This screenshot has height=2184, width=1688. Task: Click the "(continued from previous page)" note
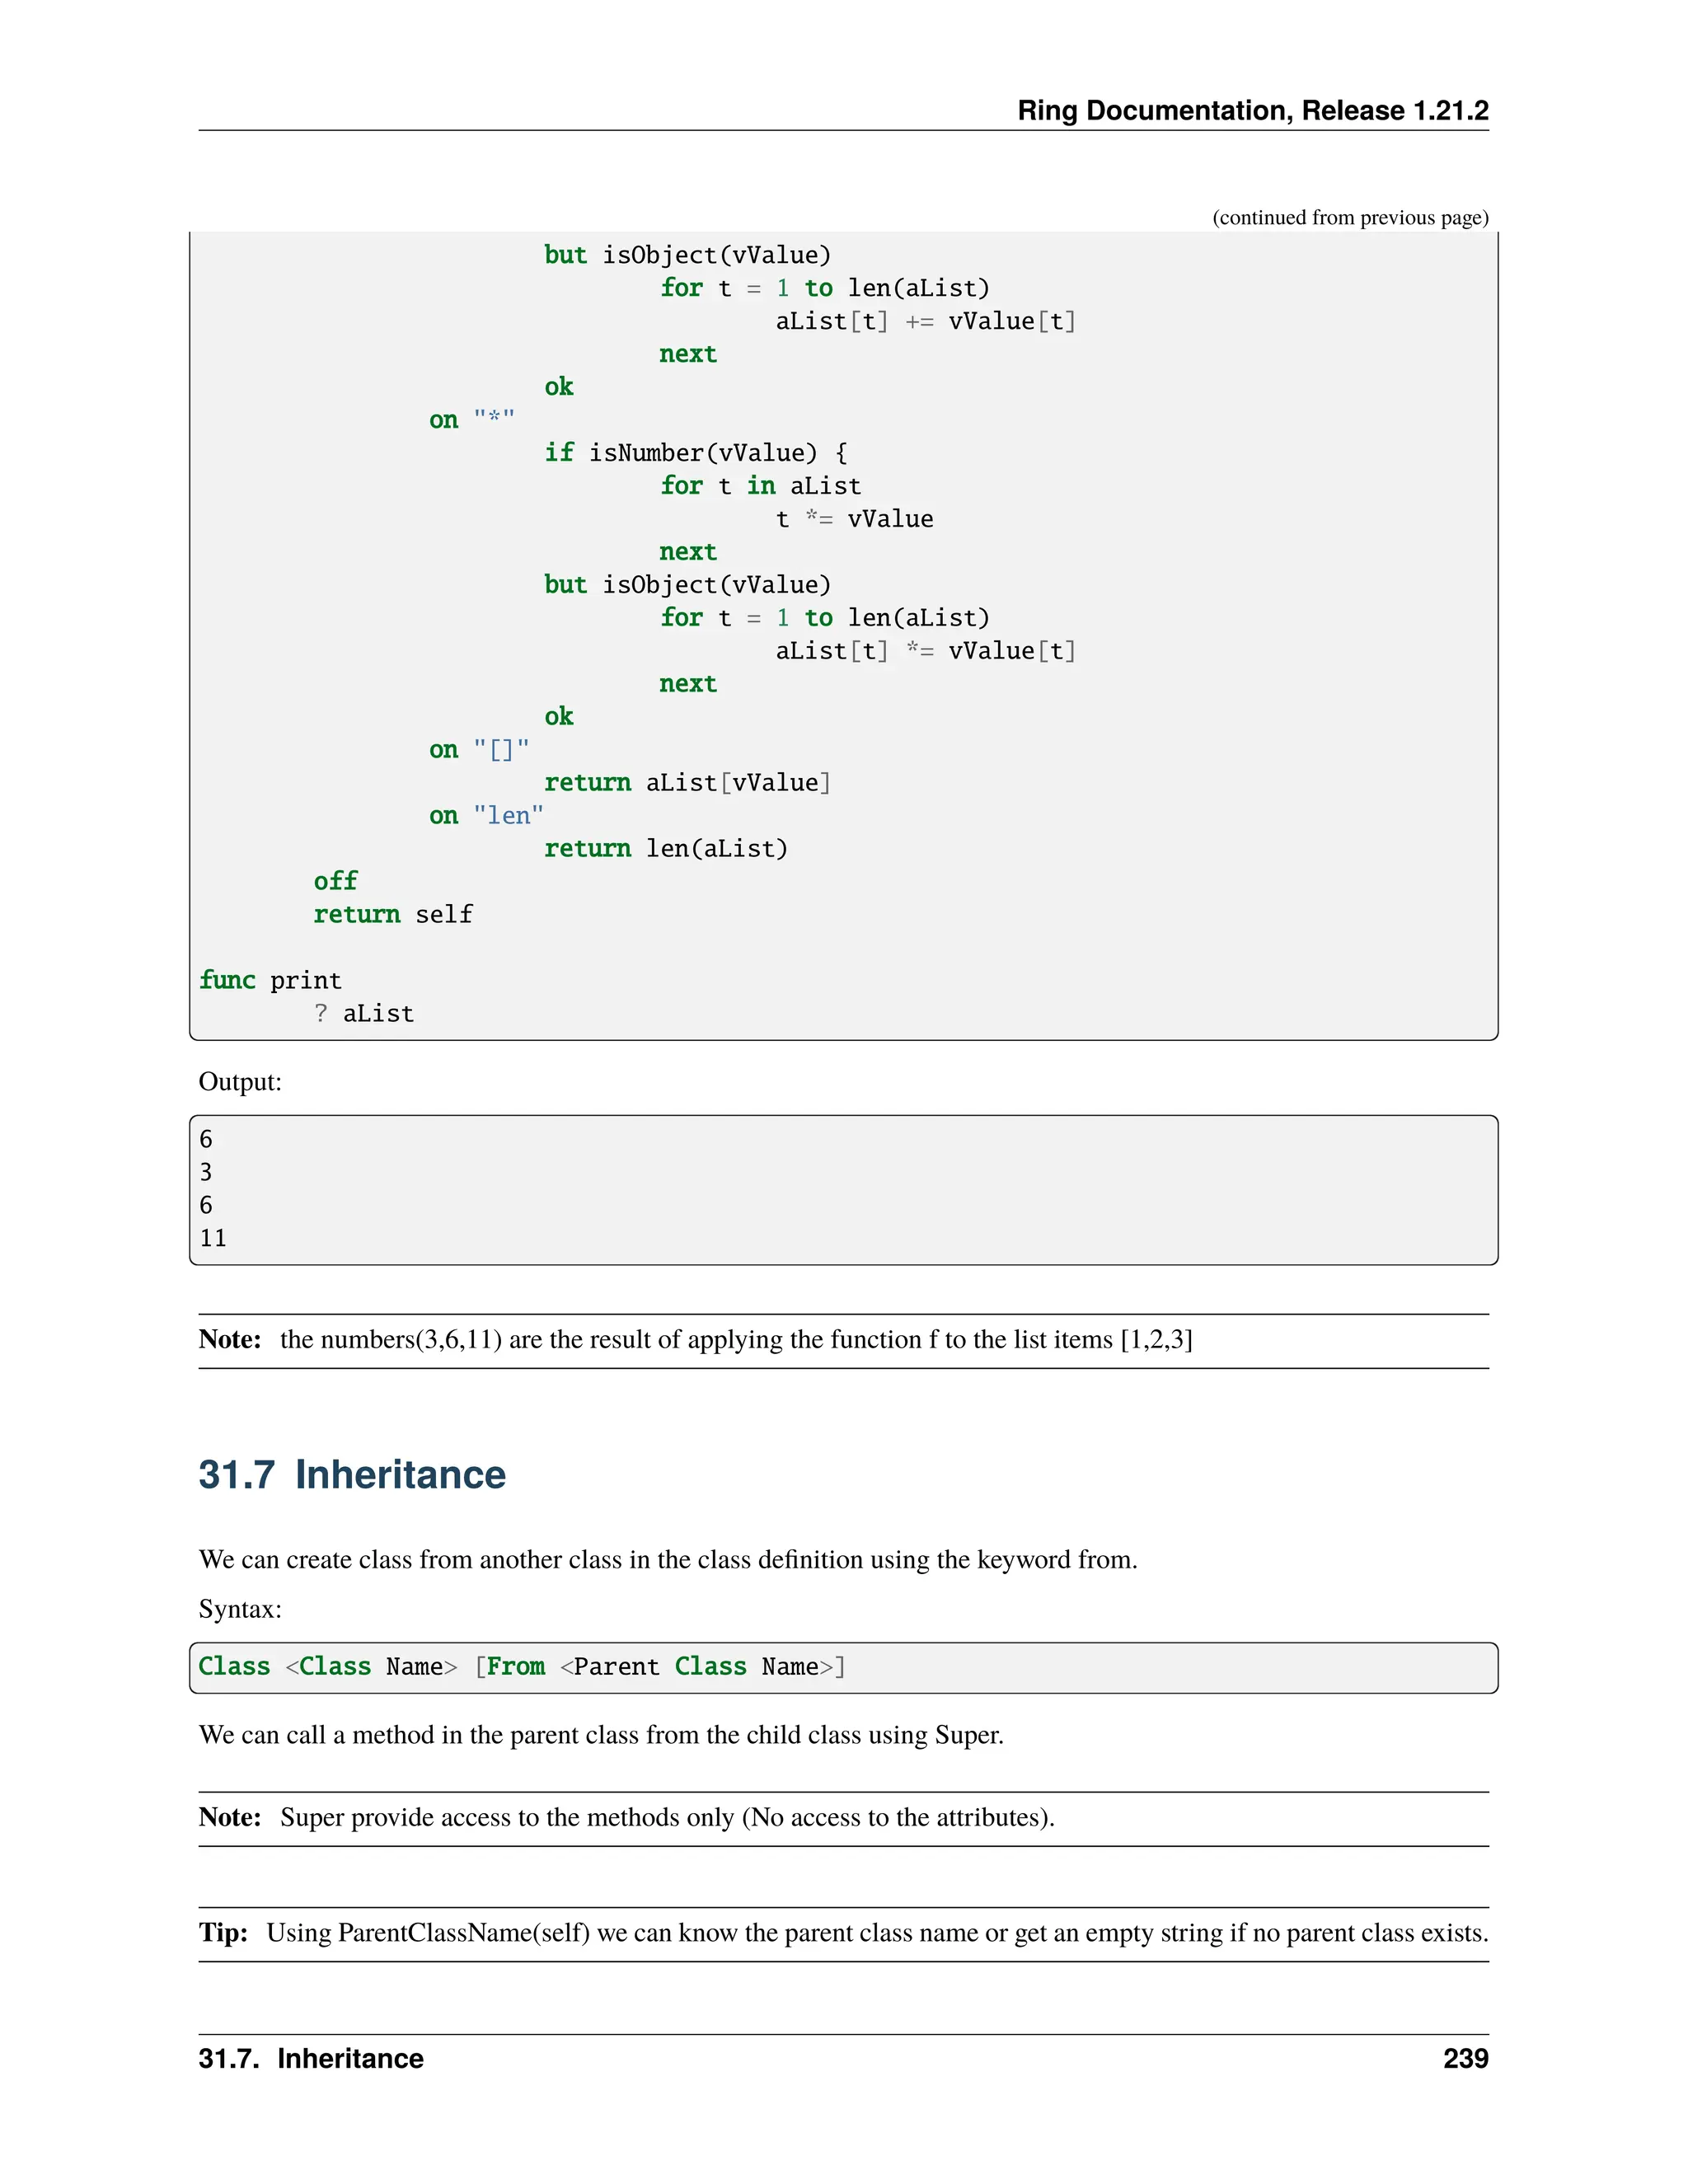click(x=1349, y=218)
